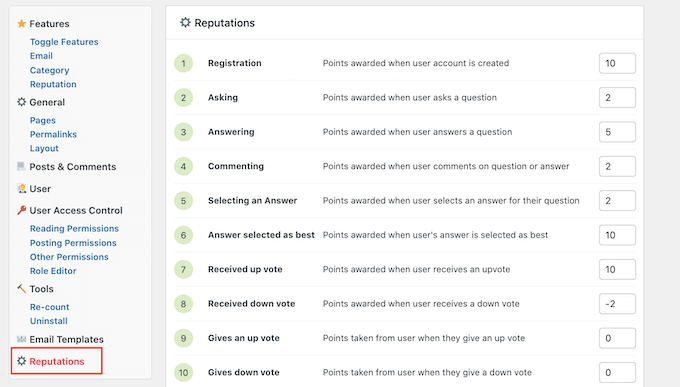Click 'Points taken from user when they give a down vote'
Image resolution: width=680 pixels, height=387 pixels.
click(x=427, y=372)
